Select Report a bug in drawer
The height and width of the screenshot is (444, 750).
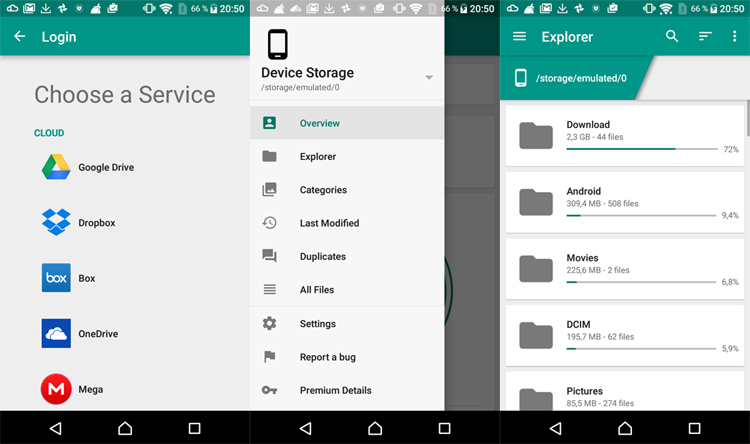[x=347, y=357]
